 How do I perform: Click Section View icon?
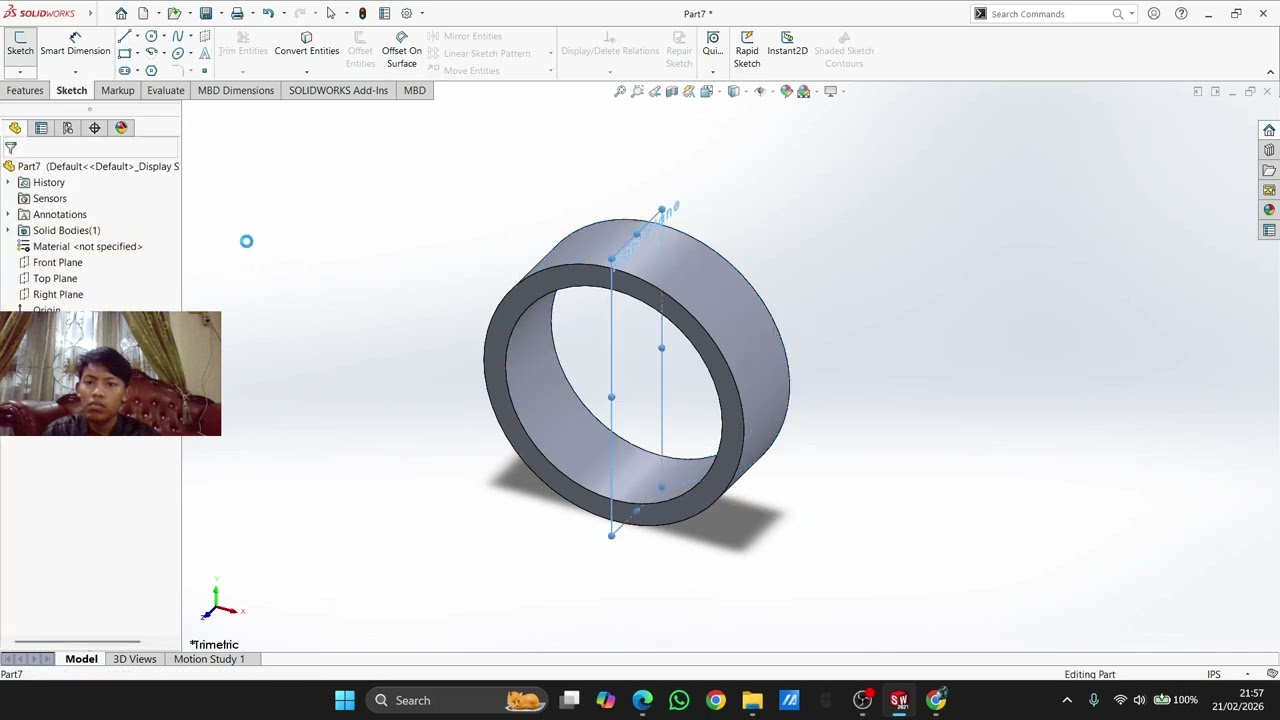[x=672, y=91]
